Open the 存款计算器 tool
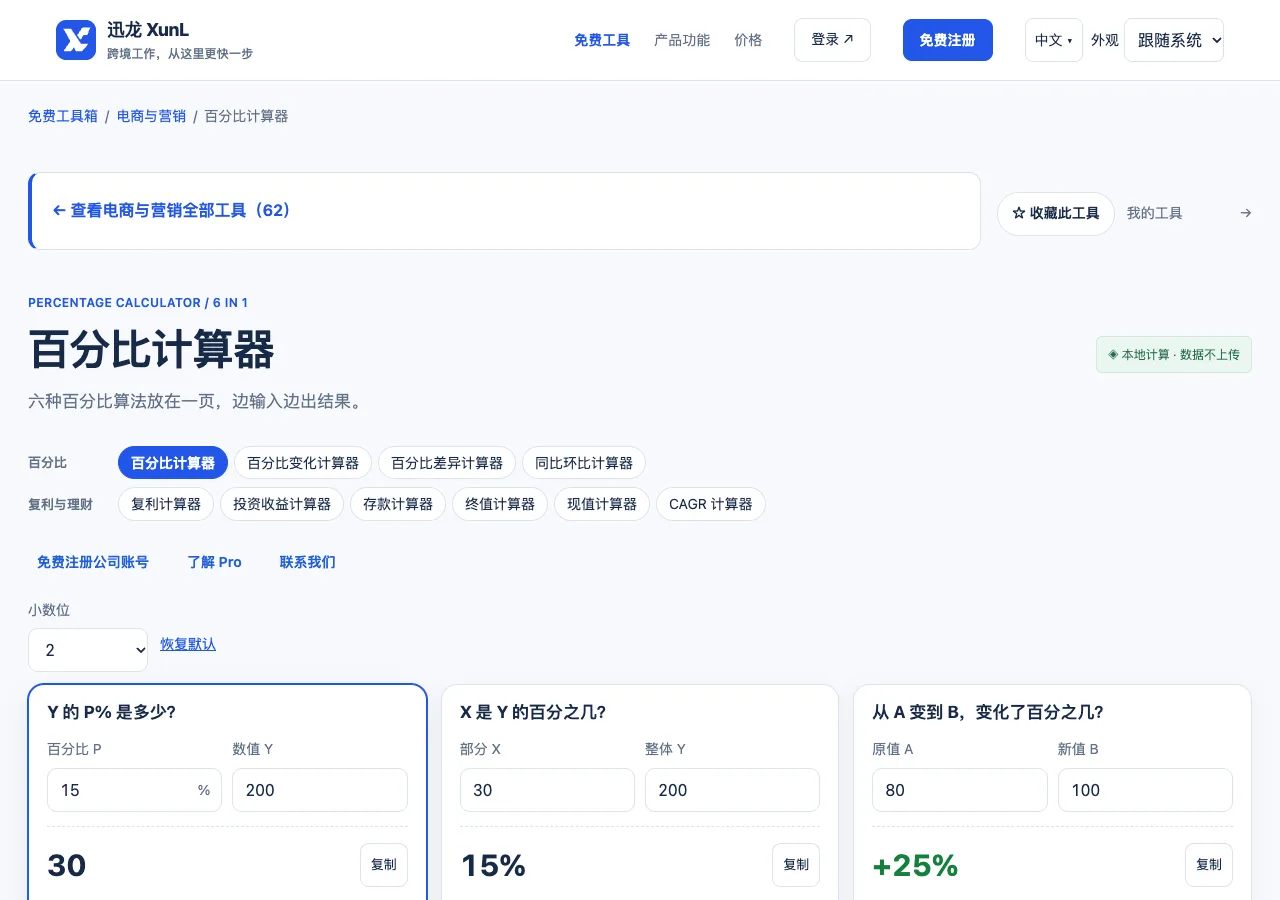Viewport: 1280px width, 900px height. (x=398, y=504)
